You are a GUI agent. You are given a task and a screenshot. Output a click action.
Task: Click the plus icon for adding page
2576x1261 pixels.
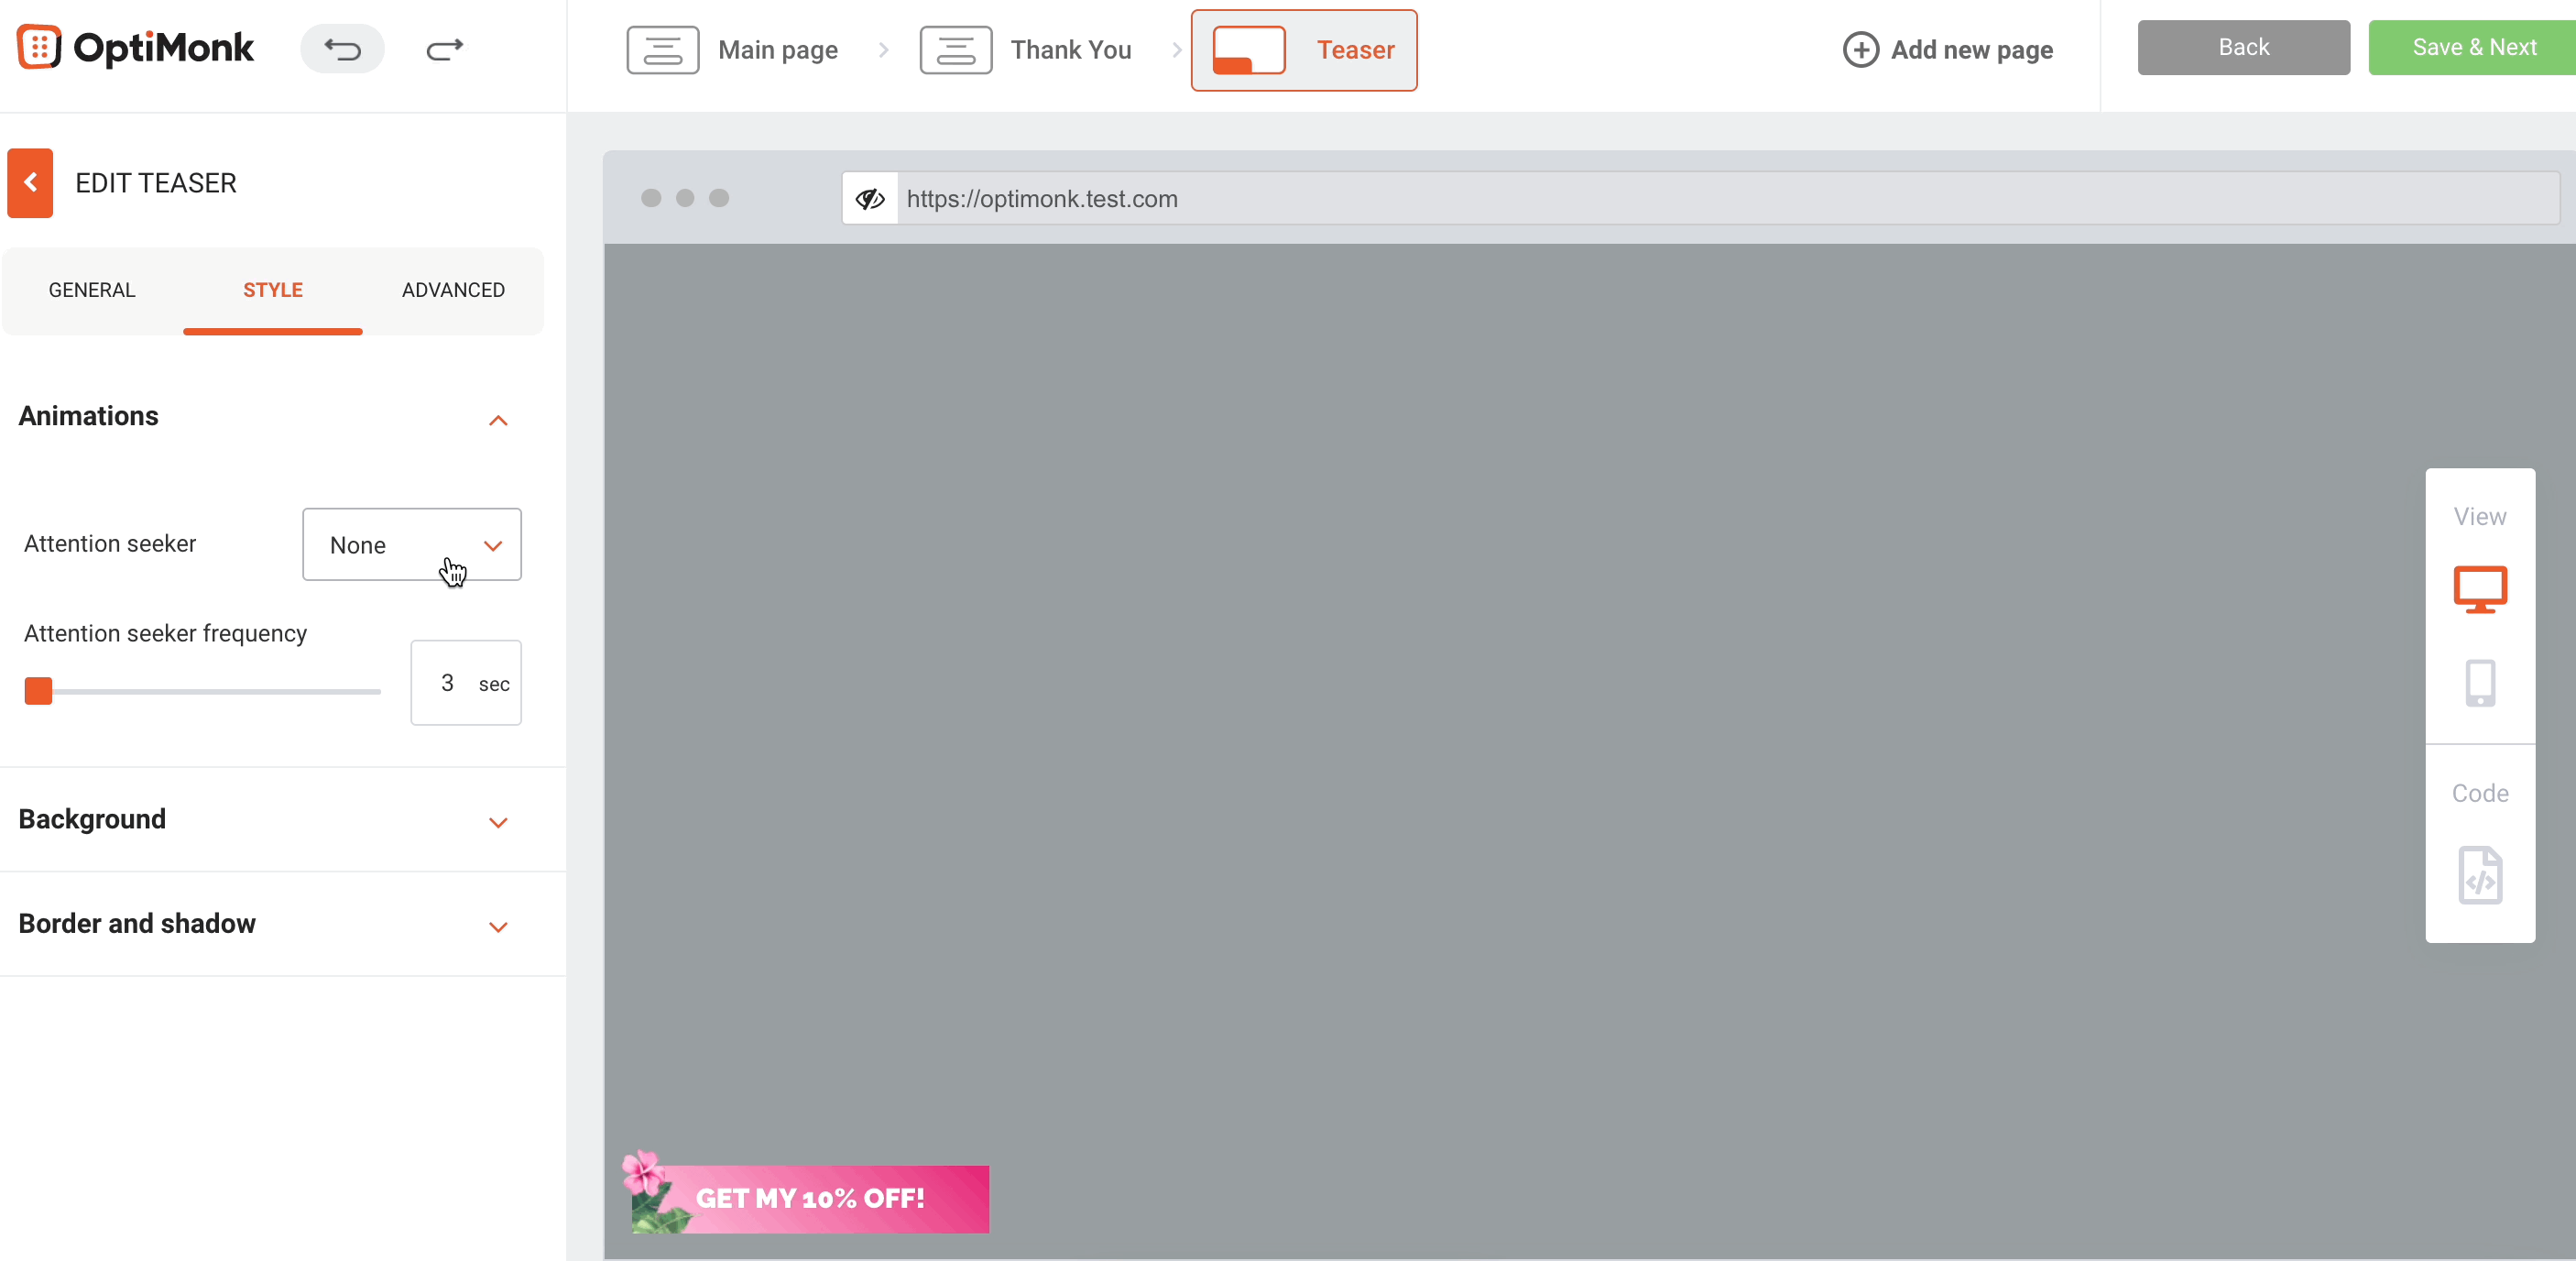tap(1860, 50)
